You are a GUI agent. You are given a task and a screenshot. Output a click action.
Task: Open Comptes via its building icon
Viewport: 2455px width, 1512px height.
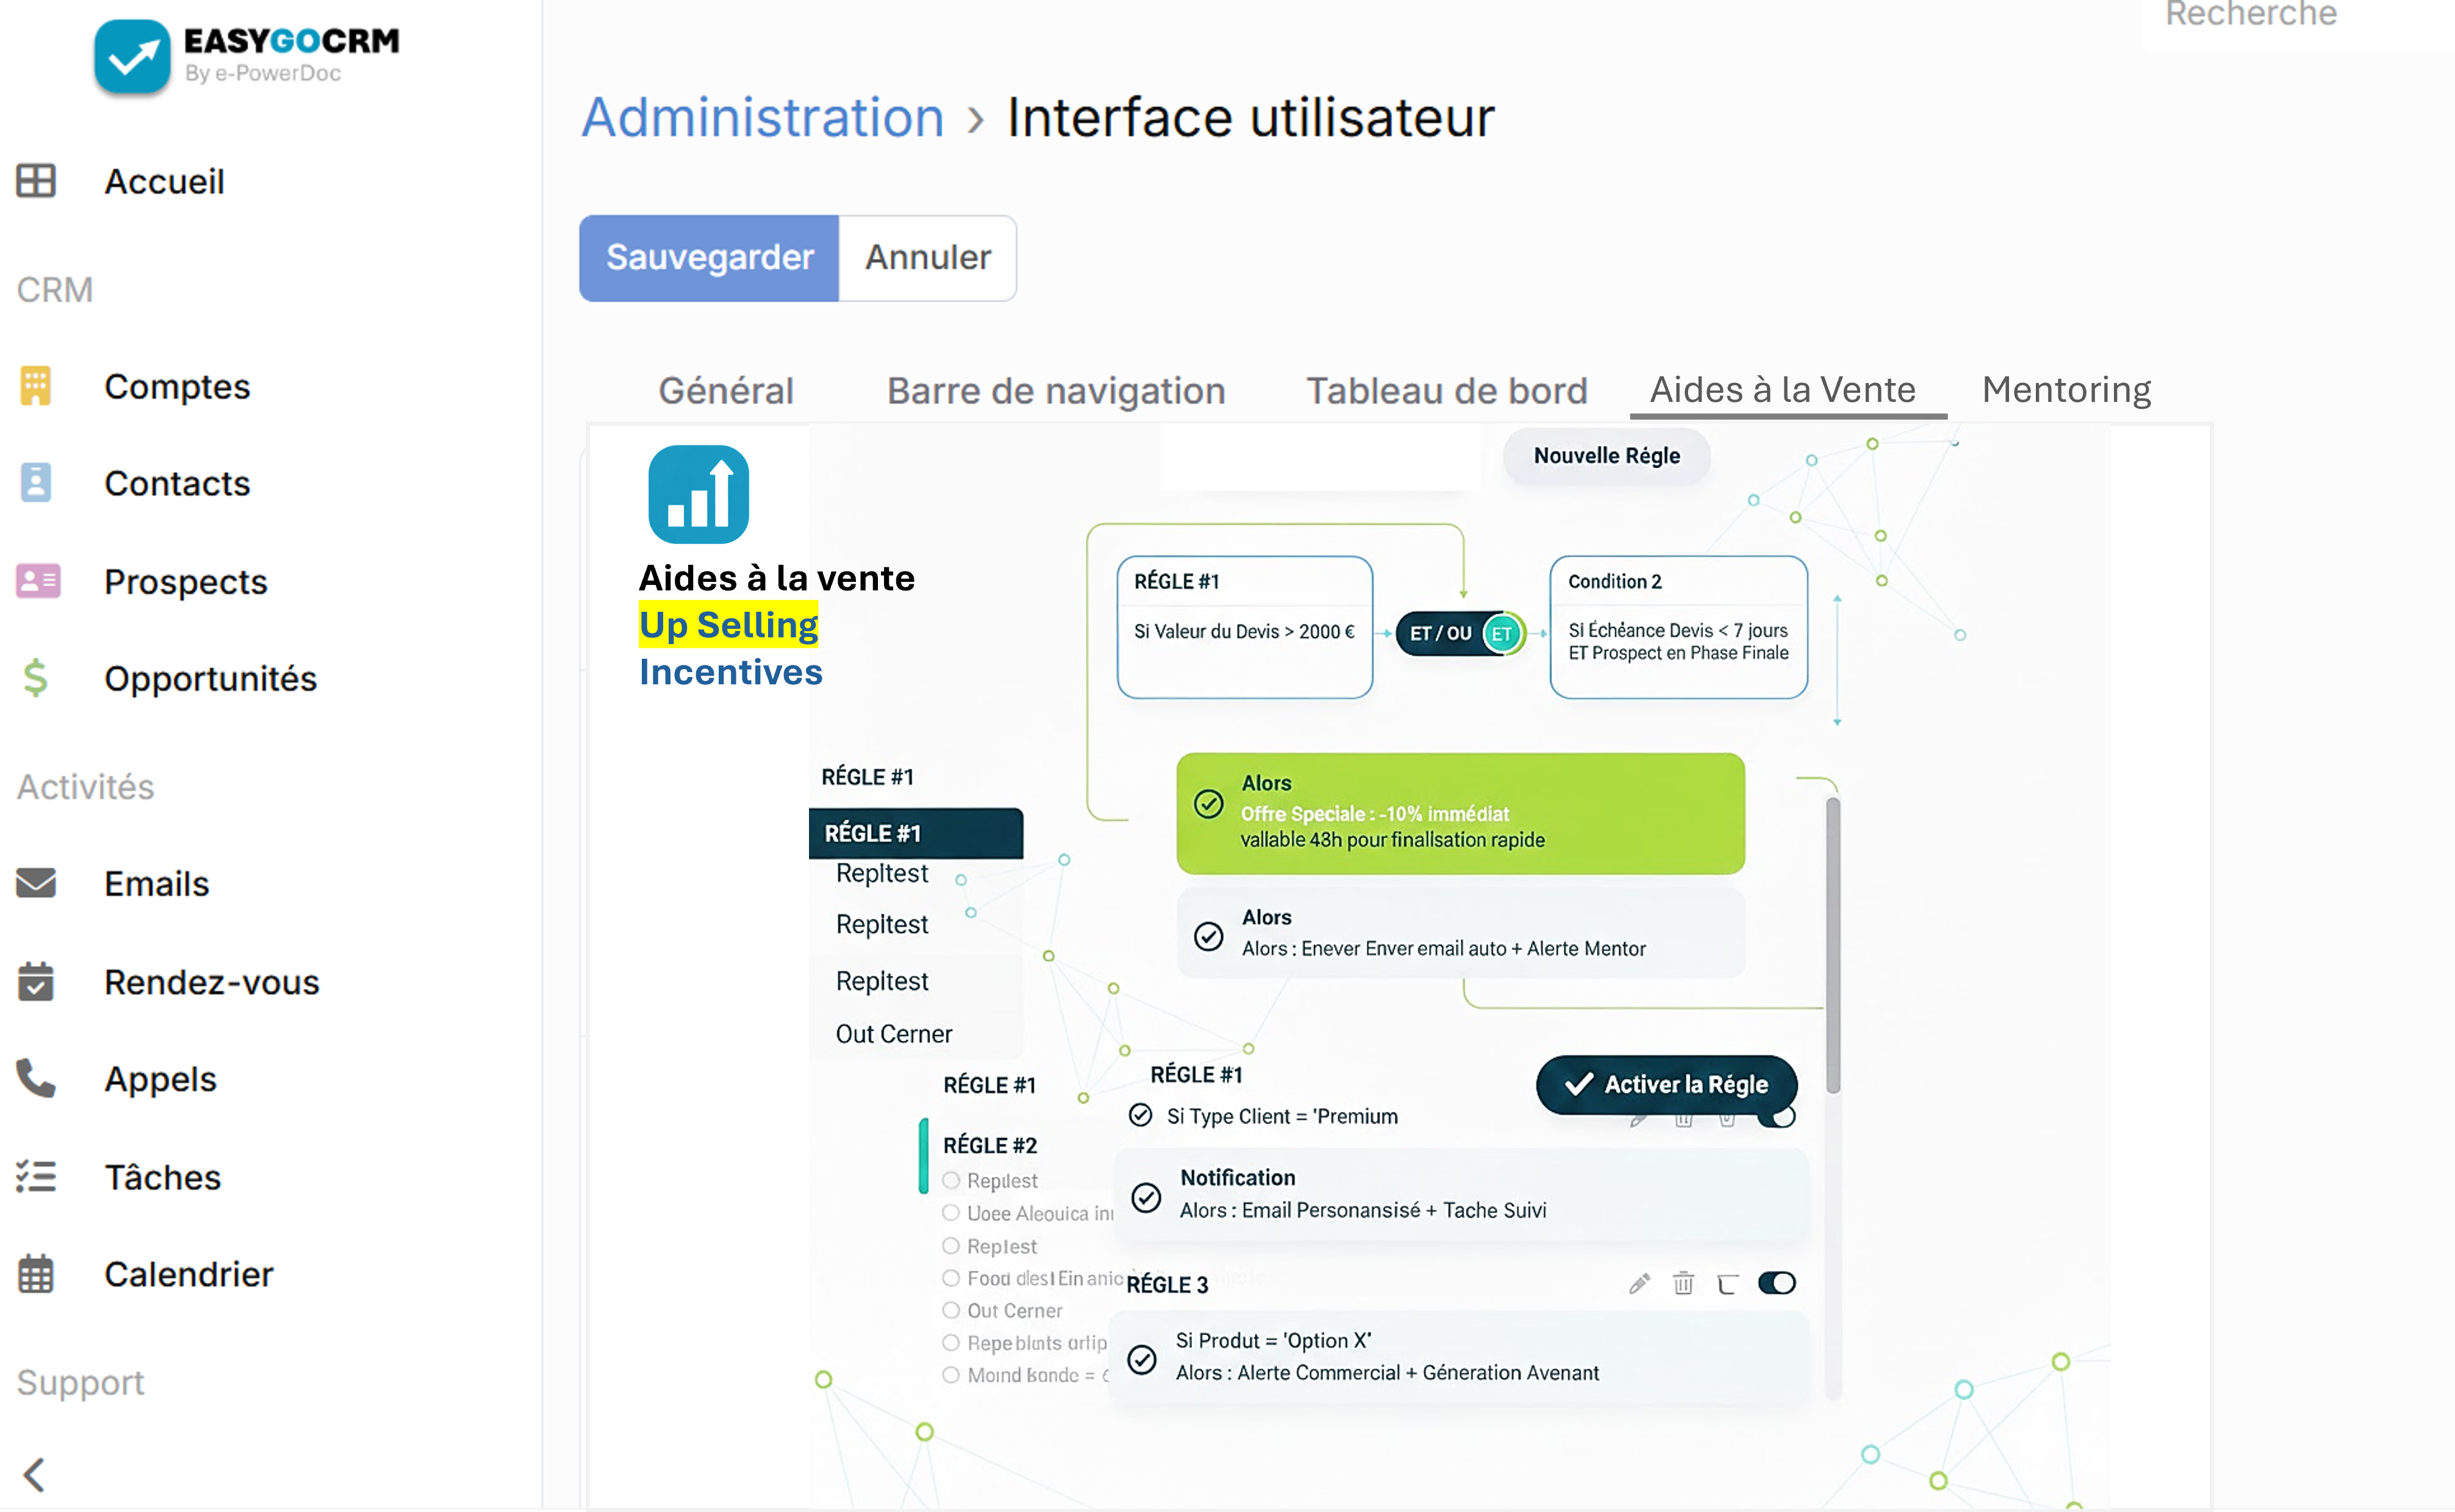36,386
